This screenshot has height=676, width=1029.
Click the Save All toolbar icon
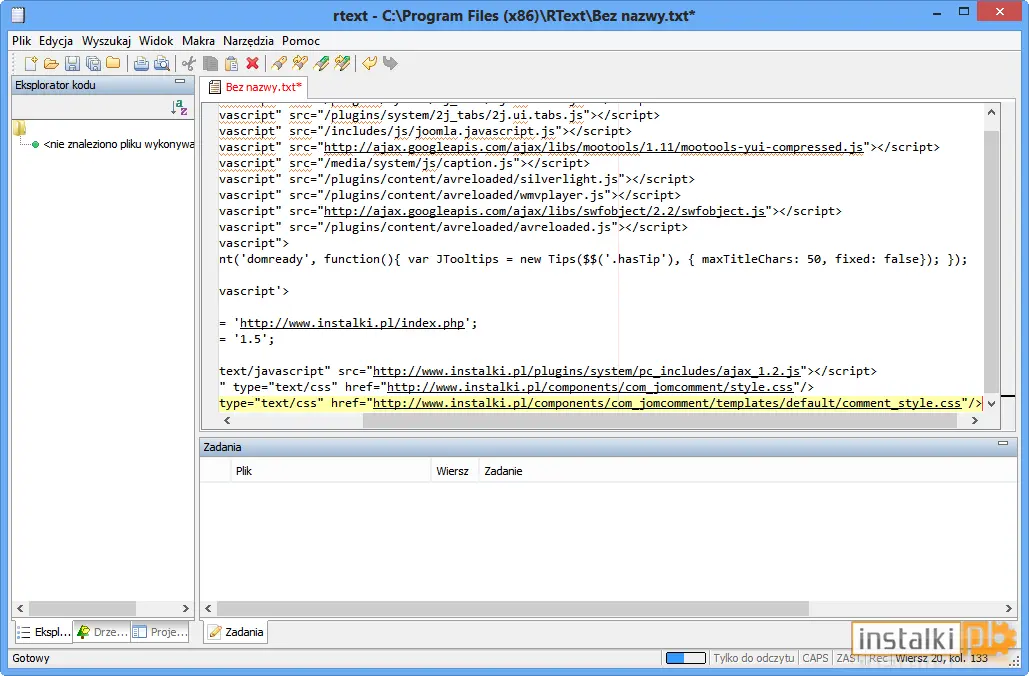93,63
